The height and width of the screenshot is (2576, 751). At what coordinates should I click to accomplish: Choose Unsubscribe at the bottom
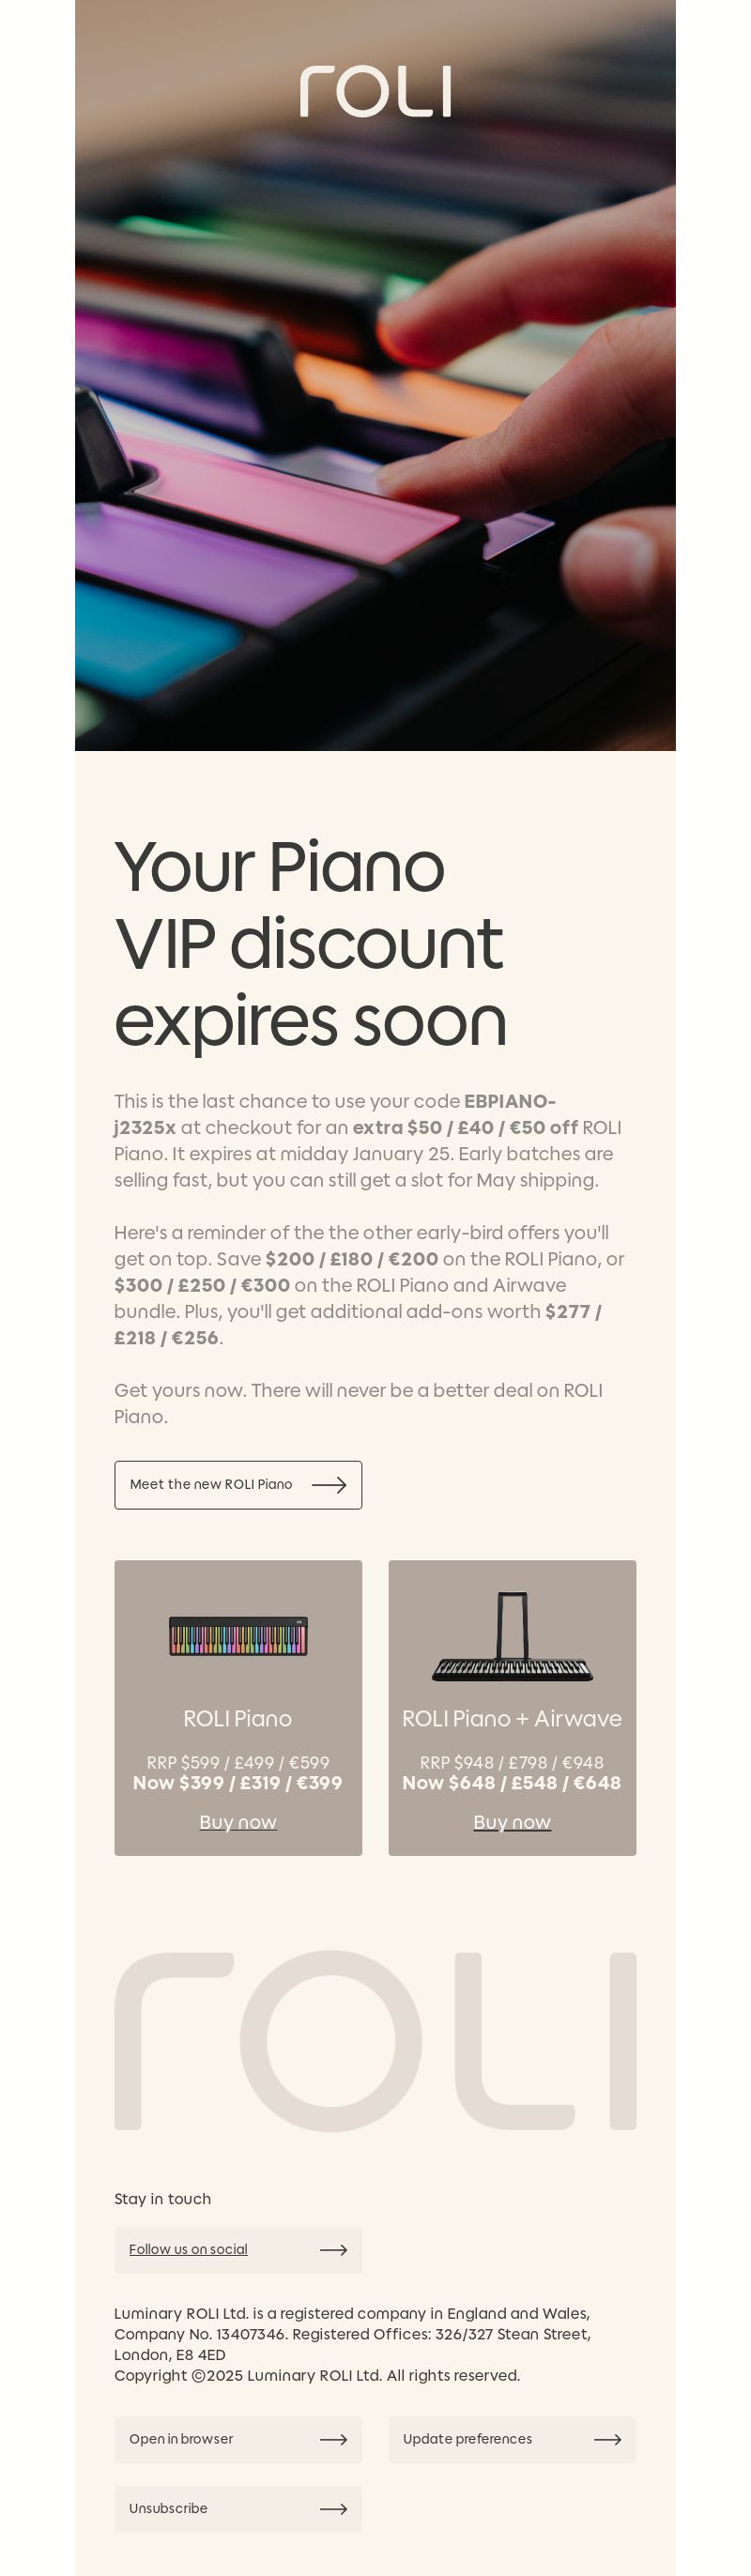click(238, 2509)
